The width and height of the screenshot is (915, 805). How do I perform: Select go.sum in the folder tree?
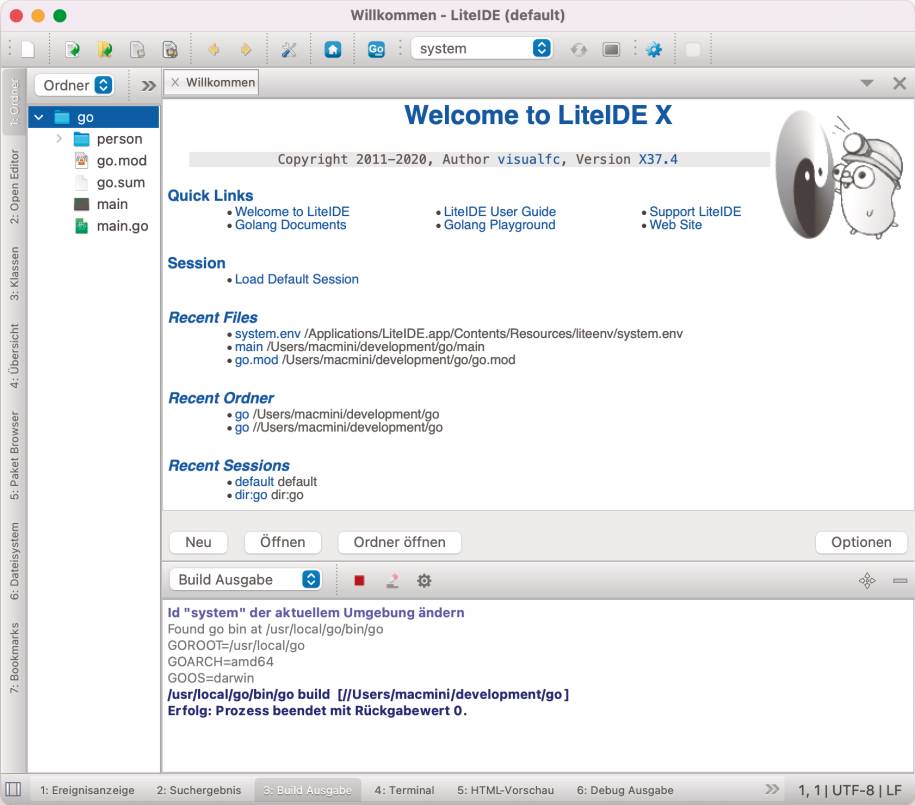[x=120, y=182]
